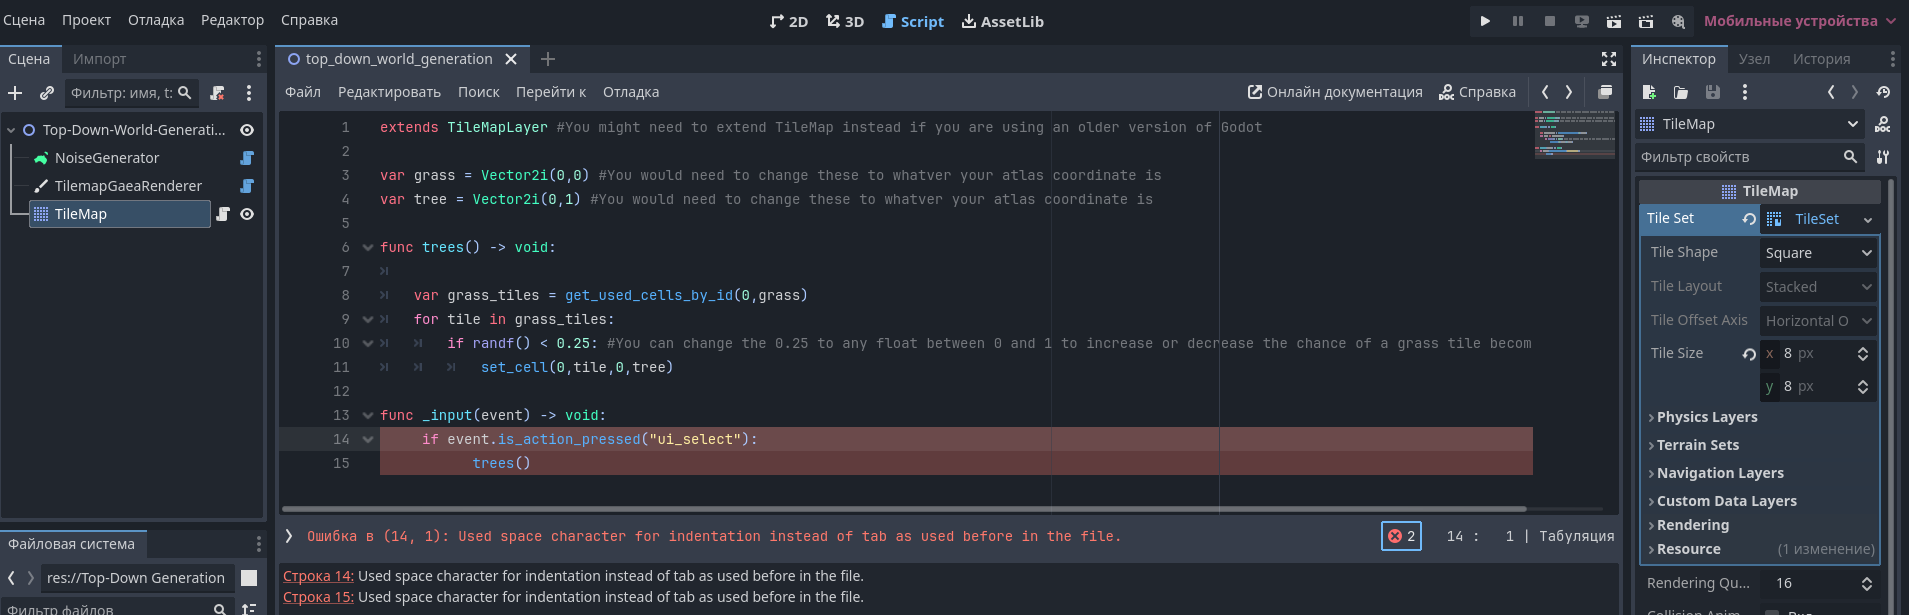Run the project with the play icon
The width and height of the screenshot is (1909, 615).
(1485, 21)
